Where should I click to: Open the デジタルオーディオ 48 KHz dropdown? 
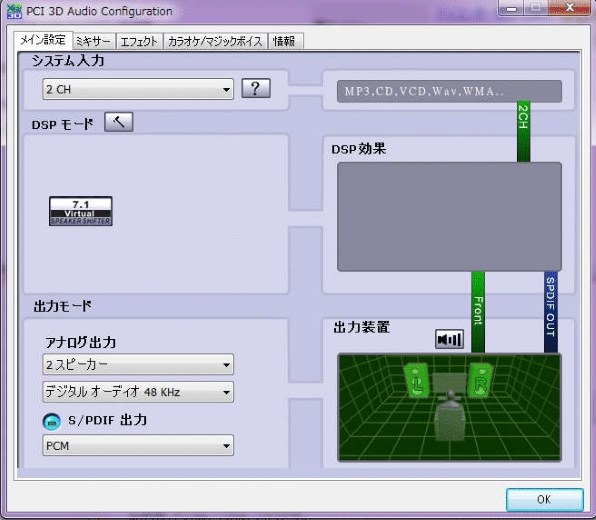pos(138,392)
